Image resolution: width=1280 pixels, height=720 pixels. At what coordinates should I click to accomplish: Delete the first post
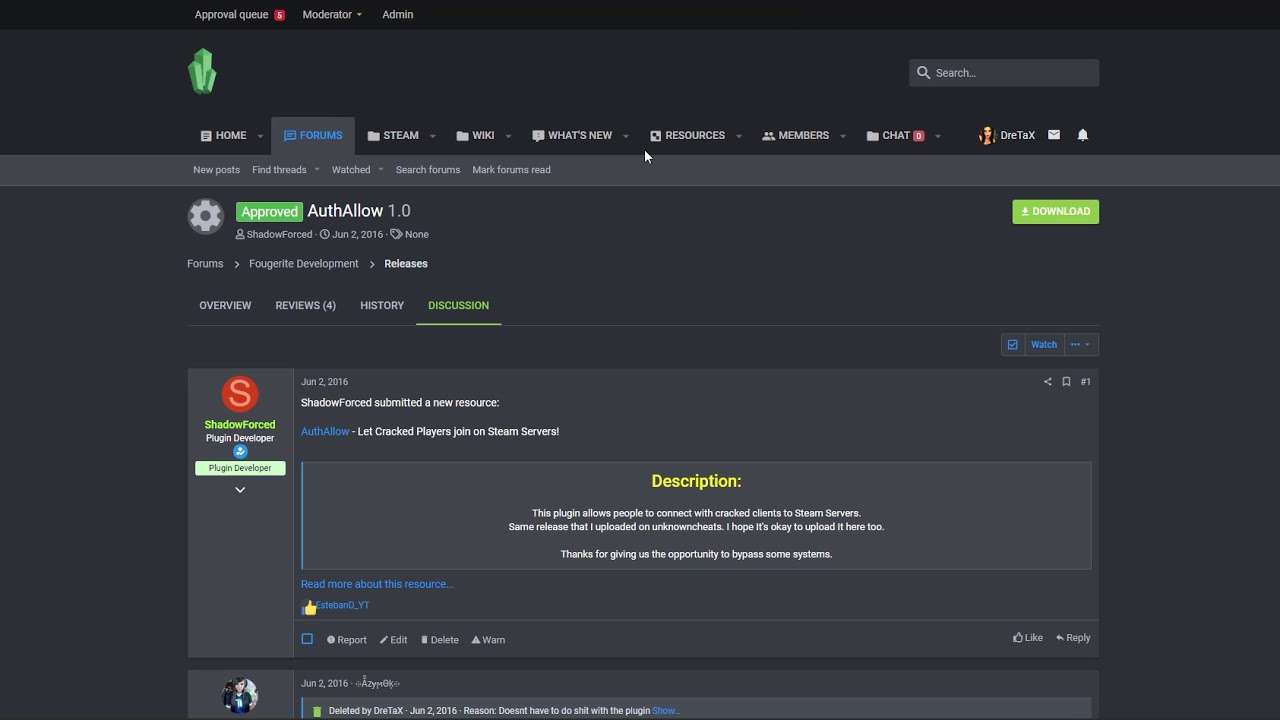(440, 640)
